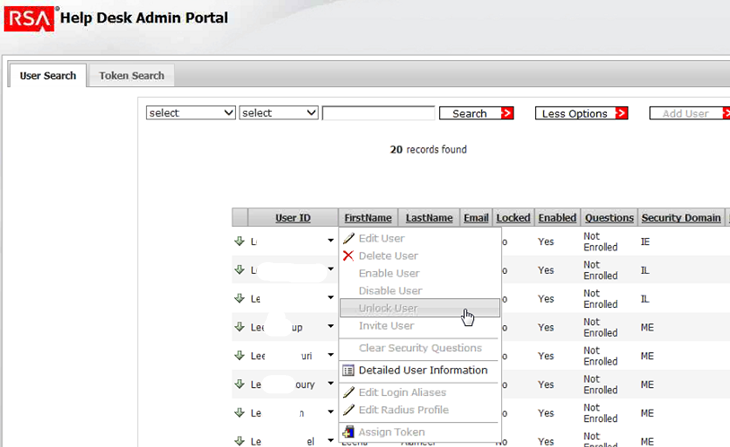Click the Add User button
Viewport: 730px width, 447px height.
[689, 113]
